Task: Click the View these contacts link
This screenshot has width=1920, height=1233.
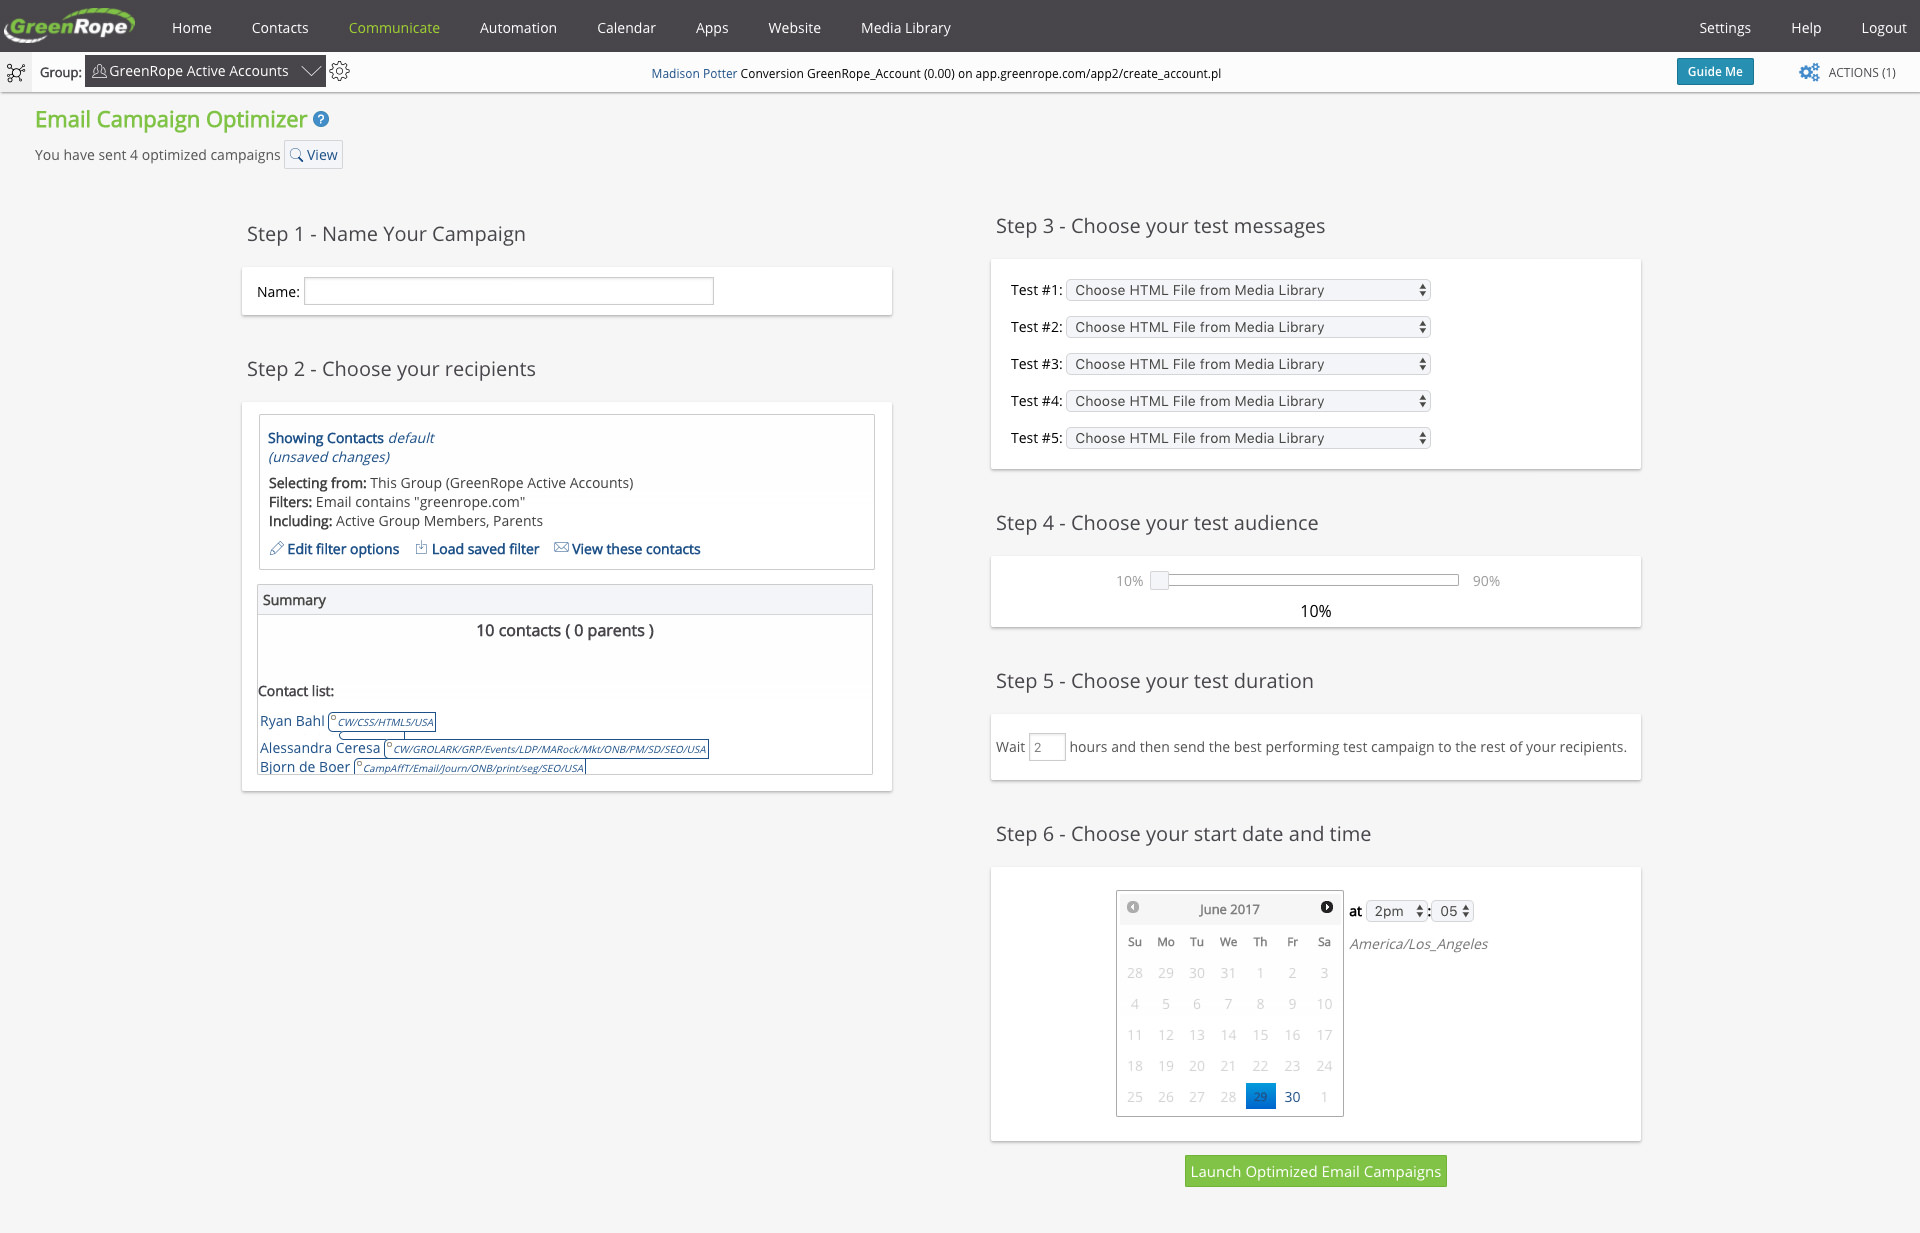Action: [636, 549]
